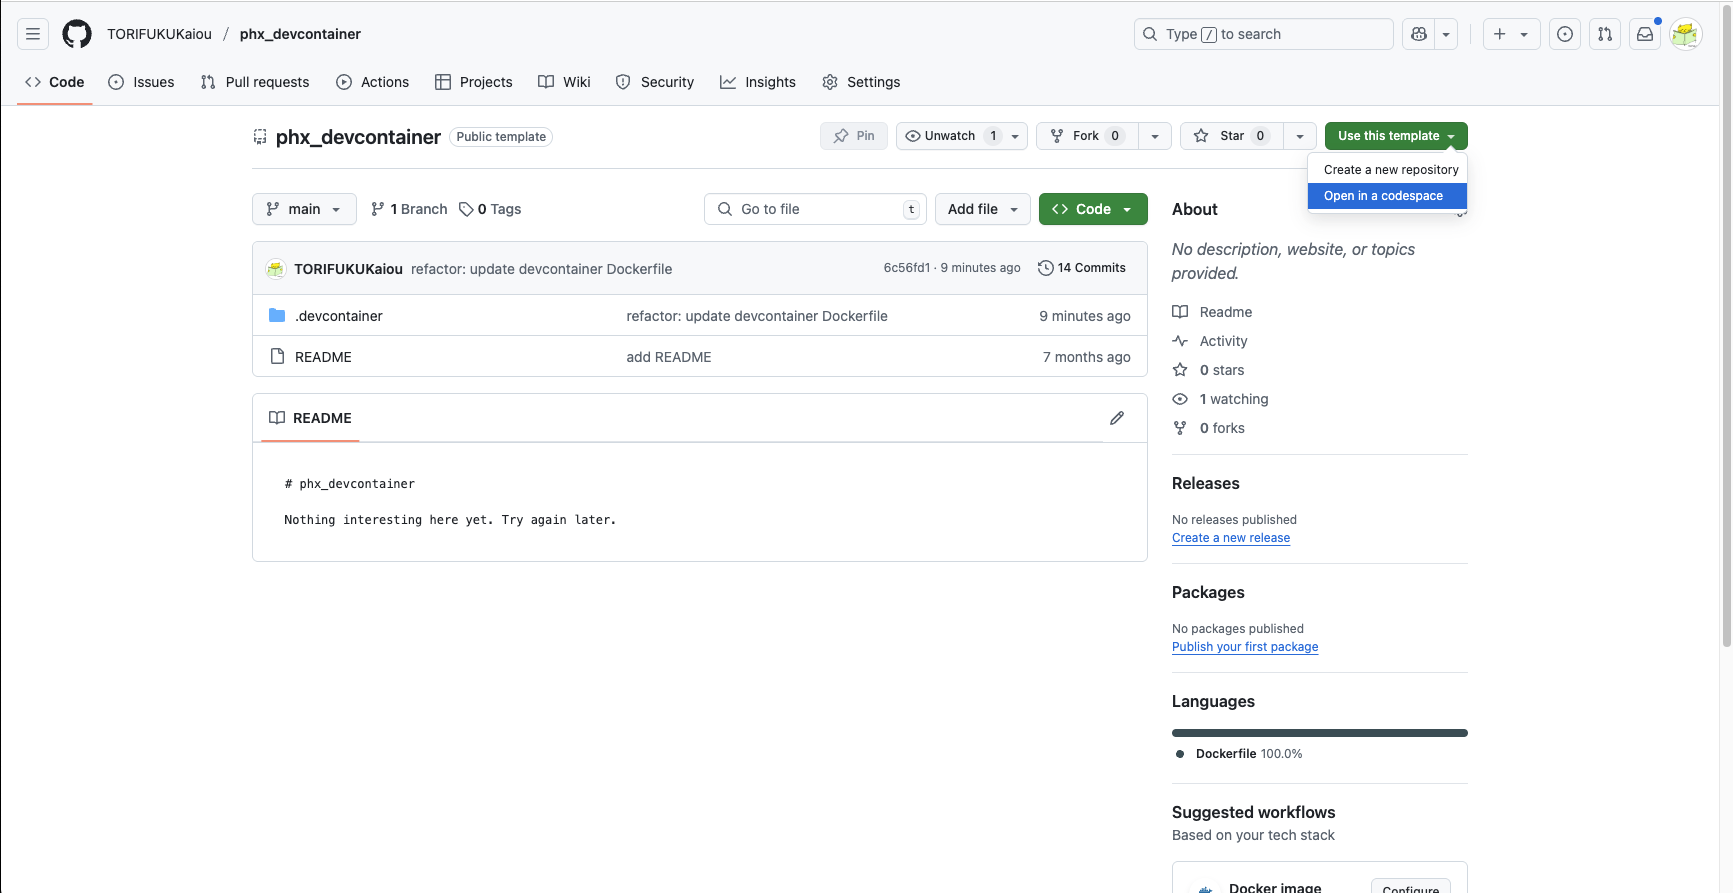Open commit author avatar TORIFUKUKaiou
1733x893 pixels.
click(x=275, y=268)
